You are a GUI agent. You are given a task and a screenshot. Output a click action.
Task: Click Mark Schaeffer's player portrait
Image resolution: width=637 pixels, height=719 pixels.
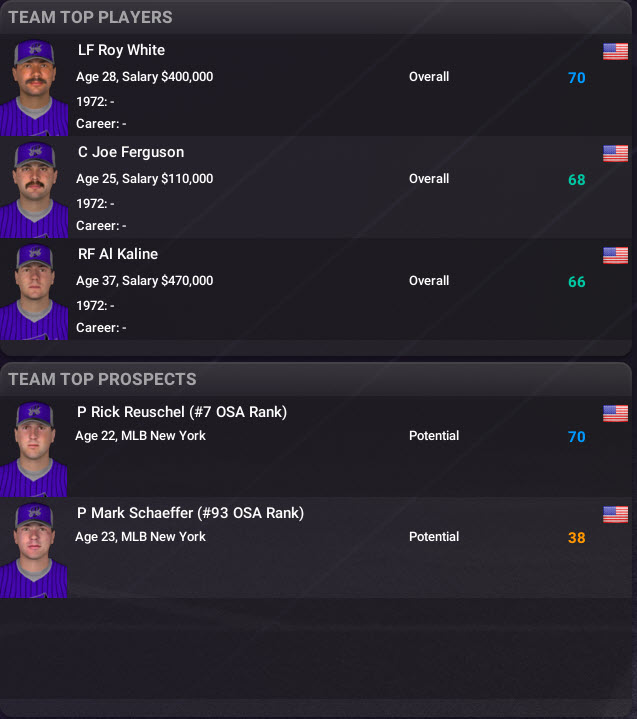pos(34,549)
